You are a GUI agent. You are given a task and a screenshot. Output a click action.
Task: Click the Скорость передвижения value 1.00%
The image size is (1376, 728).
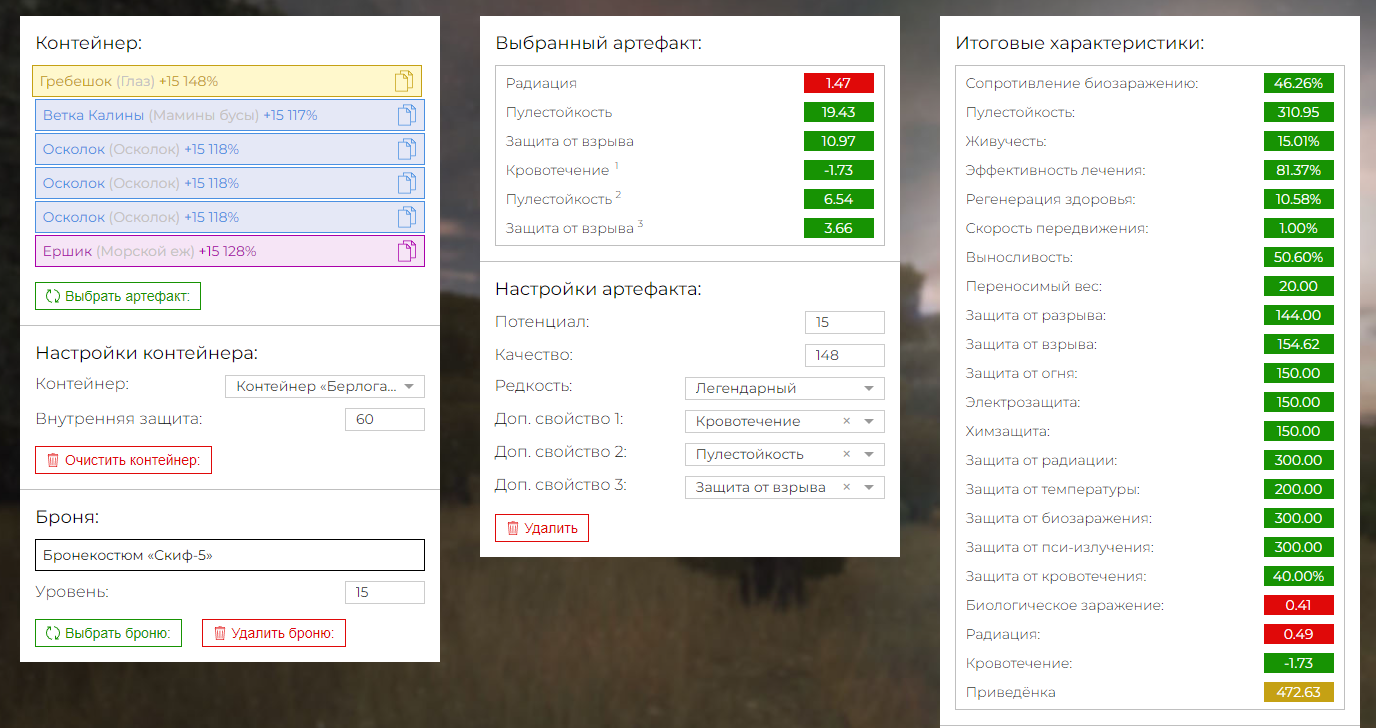tap(1299, 228)
